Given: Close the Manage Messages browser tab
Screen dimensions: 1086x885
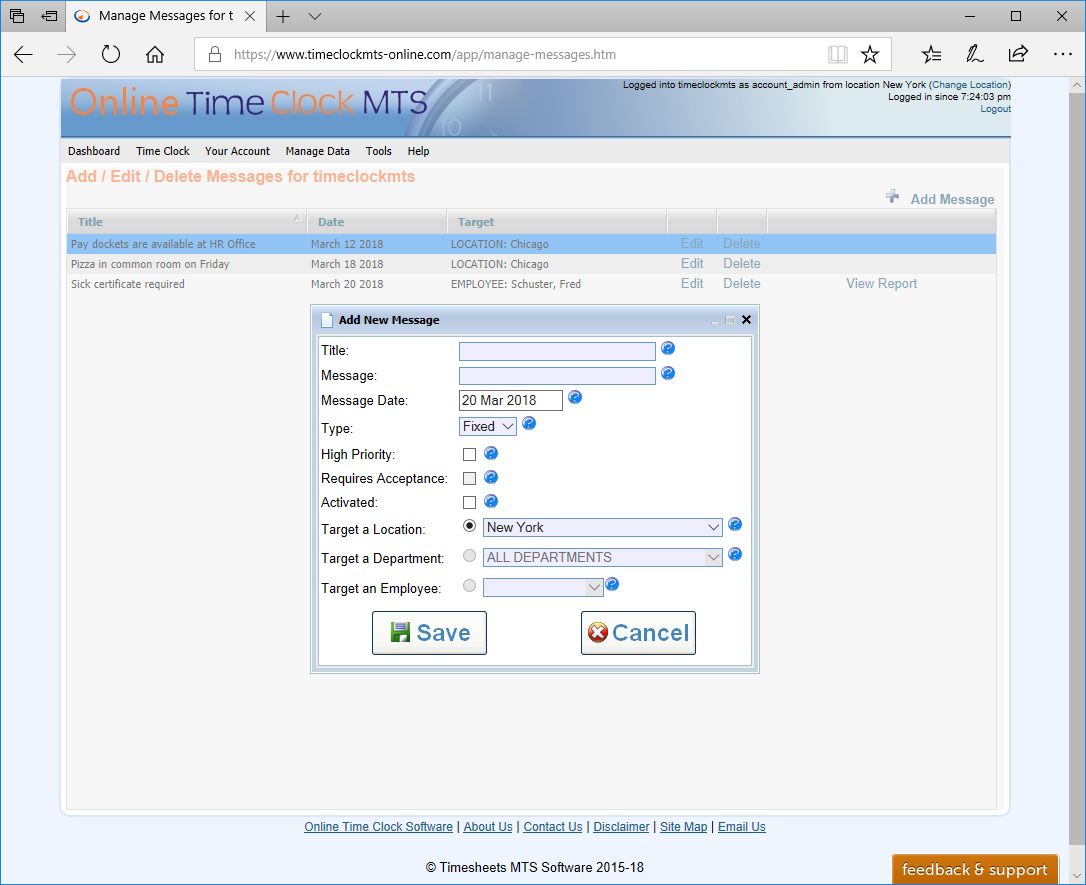Looking at the screenshot, I should coord(250,16).
